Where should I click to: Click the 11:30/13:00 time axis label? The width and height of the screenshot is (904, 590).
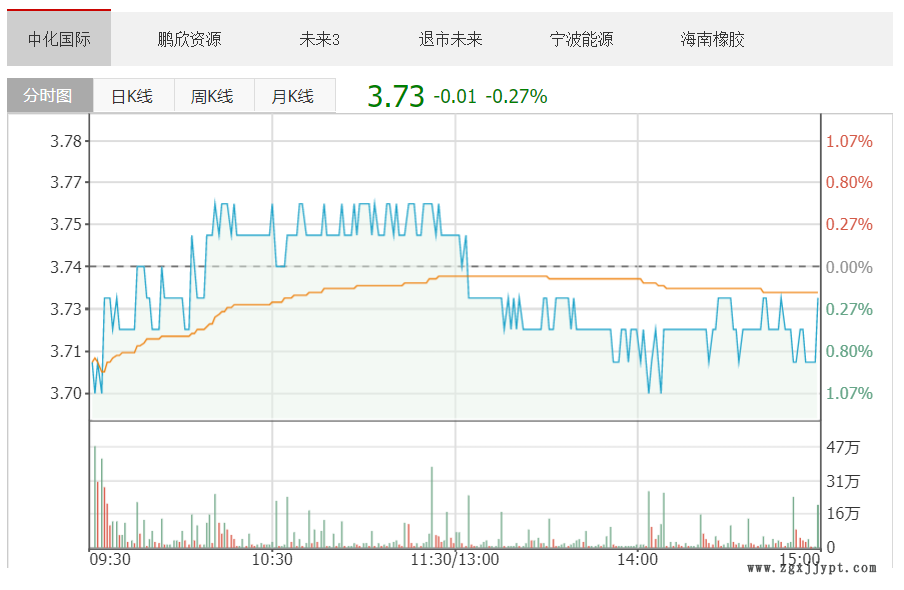[455, 559]
